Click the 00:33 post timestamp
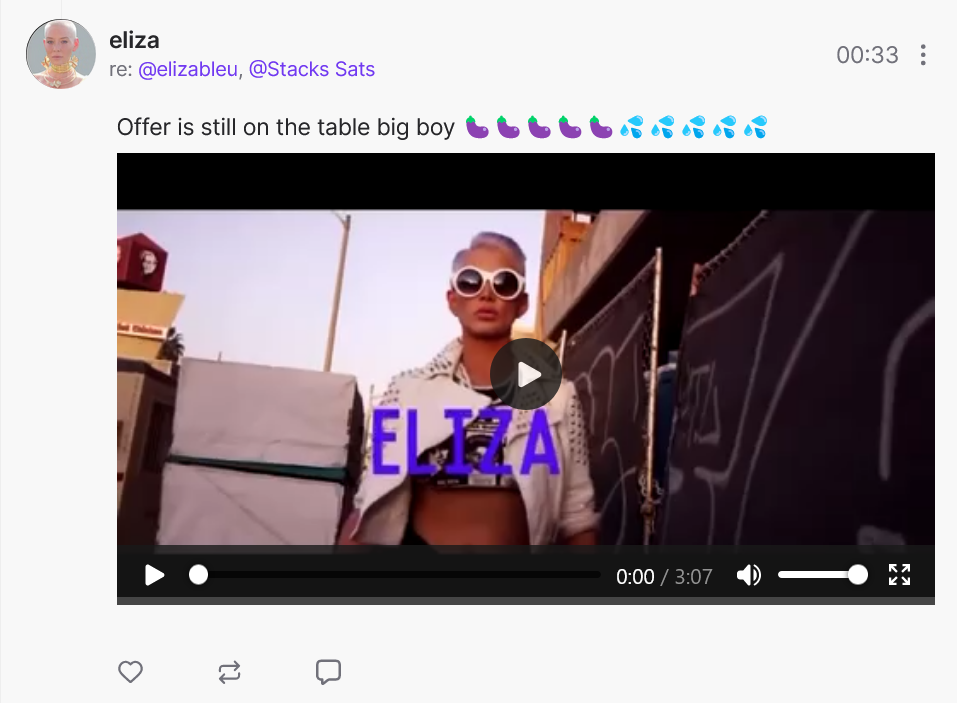The width and height of the screenshot is (957, 703). [x=867, y=55]
